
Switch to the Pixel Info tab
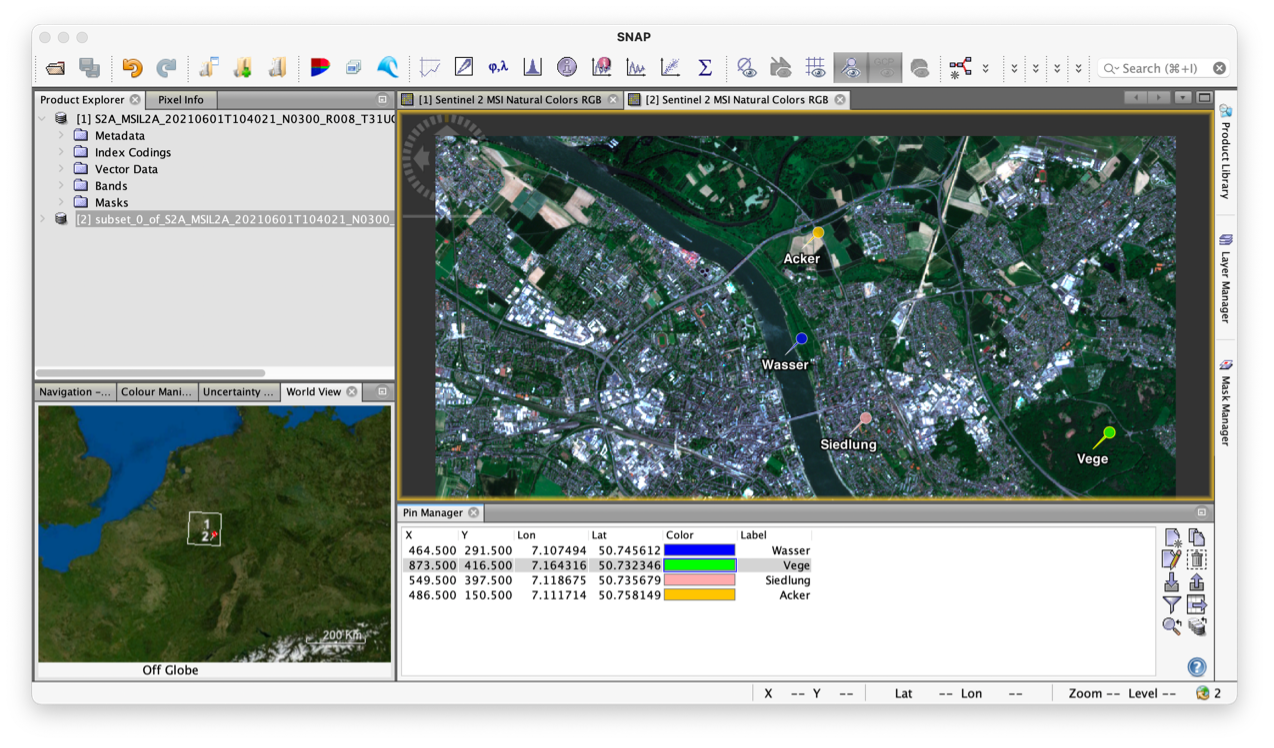click(180, 99)
